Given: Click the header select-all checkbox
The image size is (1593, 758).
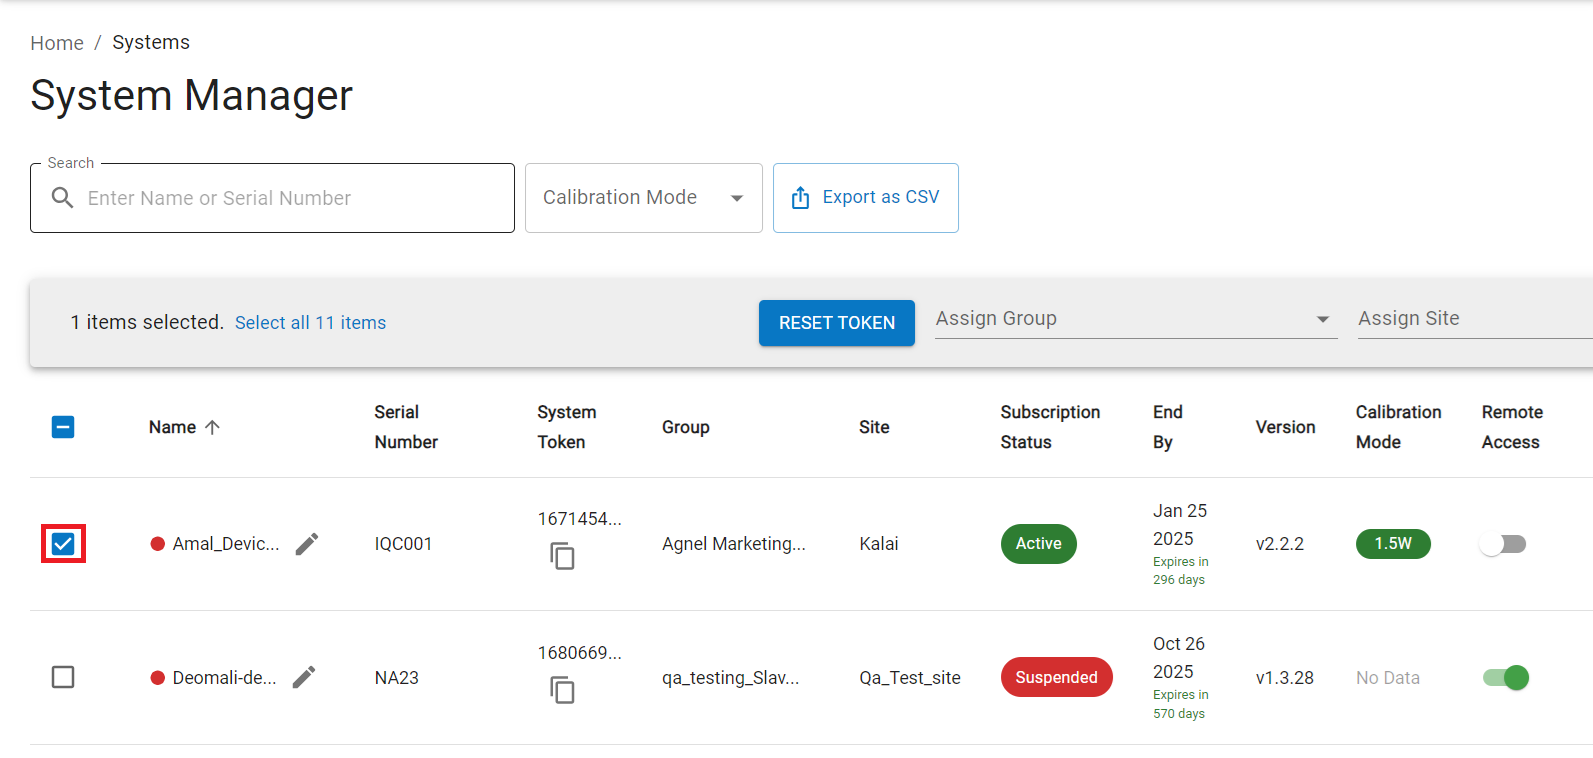Looking at the screenshot, I should 63,427.
